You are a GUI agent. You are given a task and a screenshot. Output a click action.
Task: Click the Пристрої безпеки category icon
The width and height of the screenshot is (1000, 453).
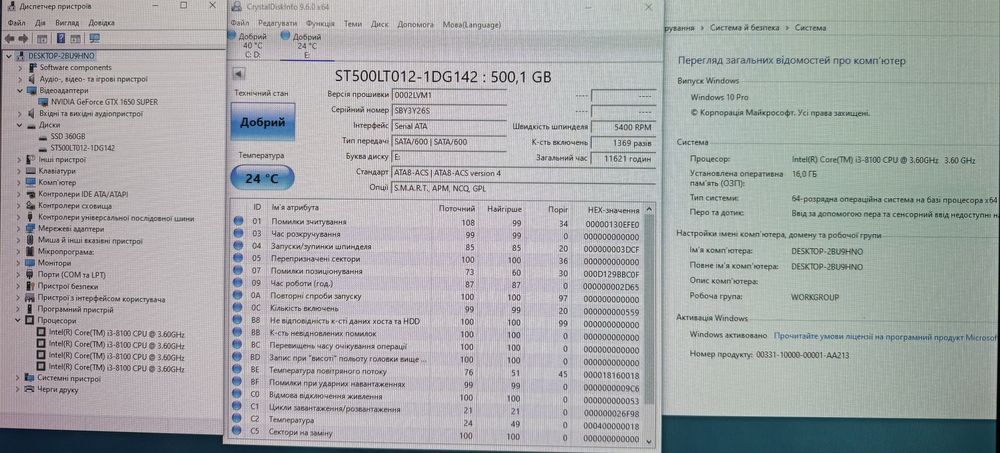(x=31, y=286)
